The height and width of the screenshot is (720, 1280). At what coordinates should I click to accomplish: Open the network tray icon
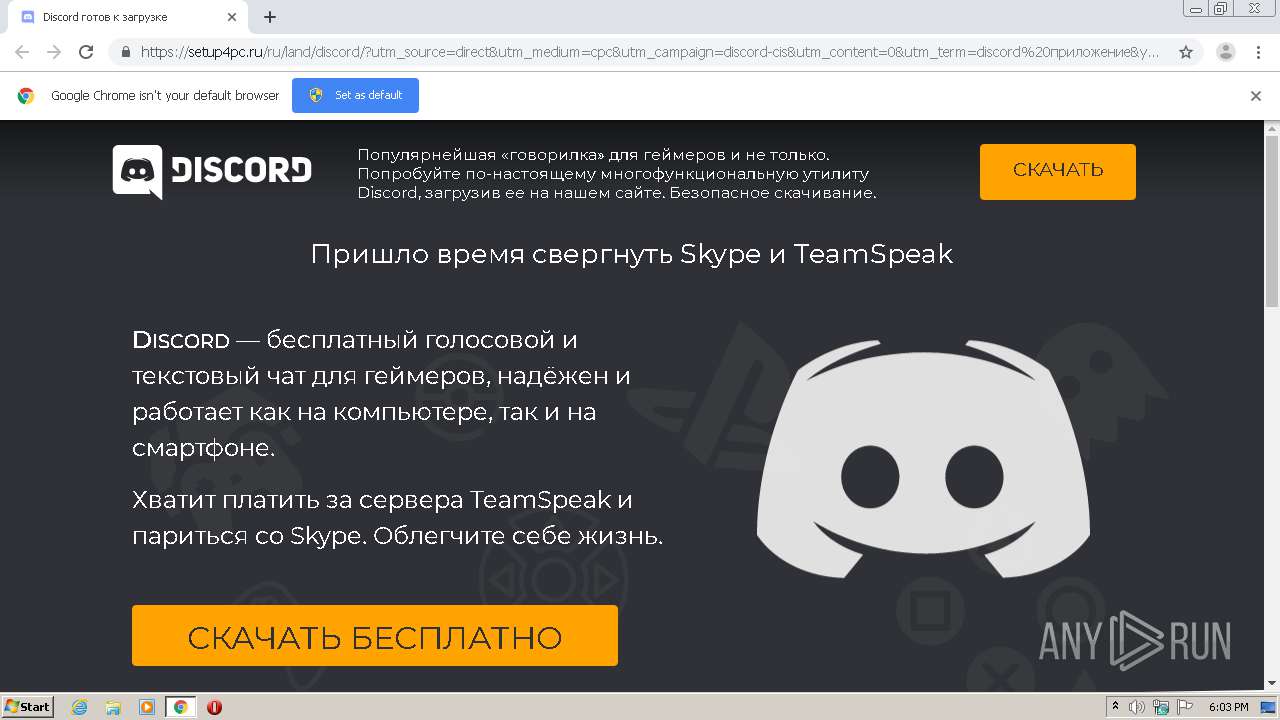1161,707
